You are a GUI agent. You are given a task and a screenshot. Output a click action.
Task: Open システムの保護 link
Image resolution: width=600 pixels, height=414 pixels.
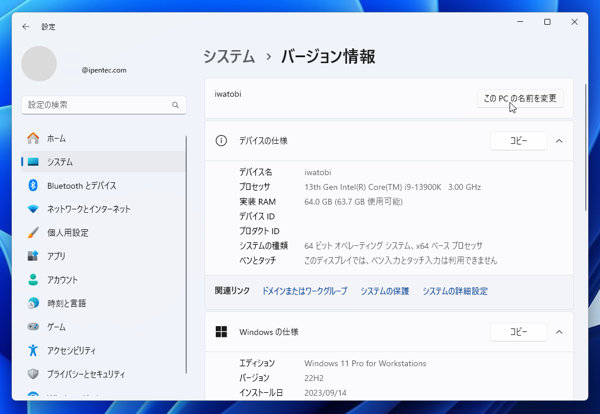pyautogui.click(x=385, y=291)
